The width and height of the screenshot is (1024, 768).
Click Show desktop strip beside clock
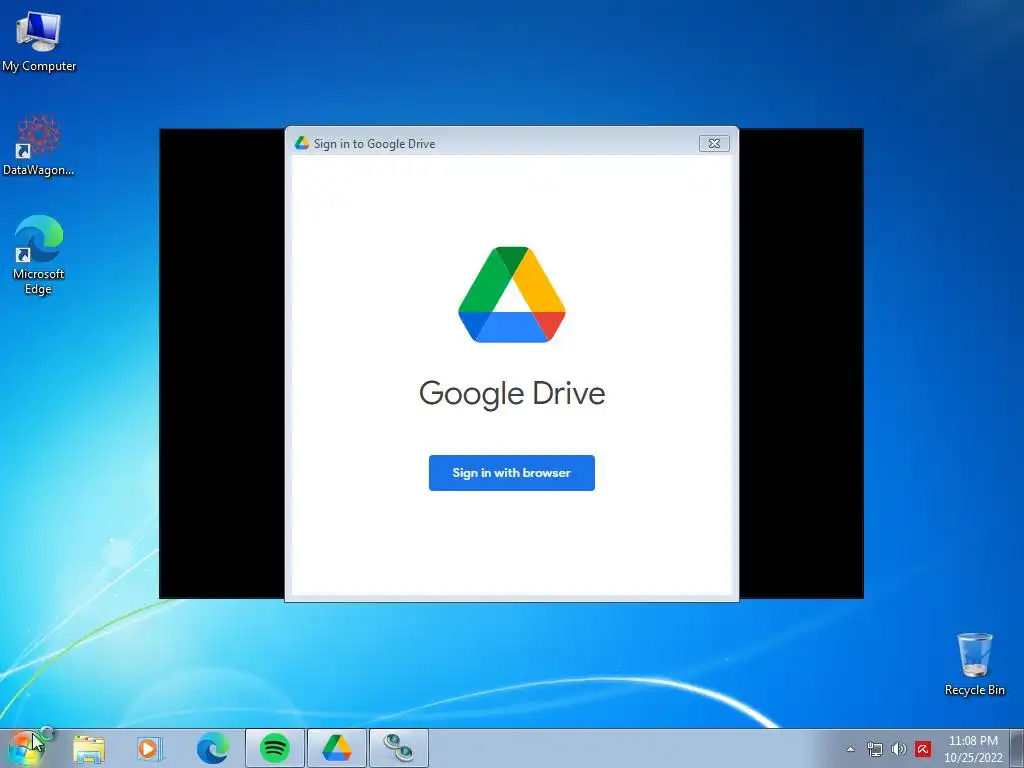point(1017,748)
